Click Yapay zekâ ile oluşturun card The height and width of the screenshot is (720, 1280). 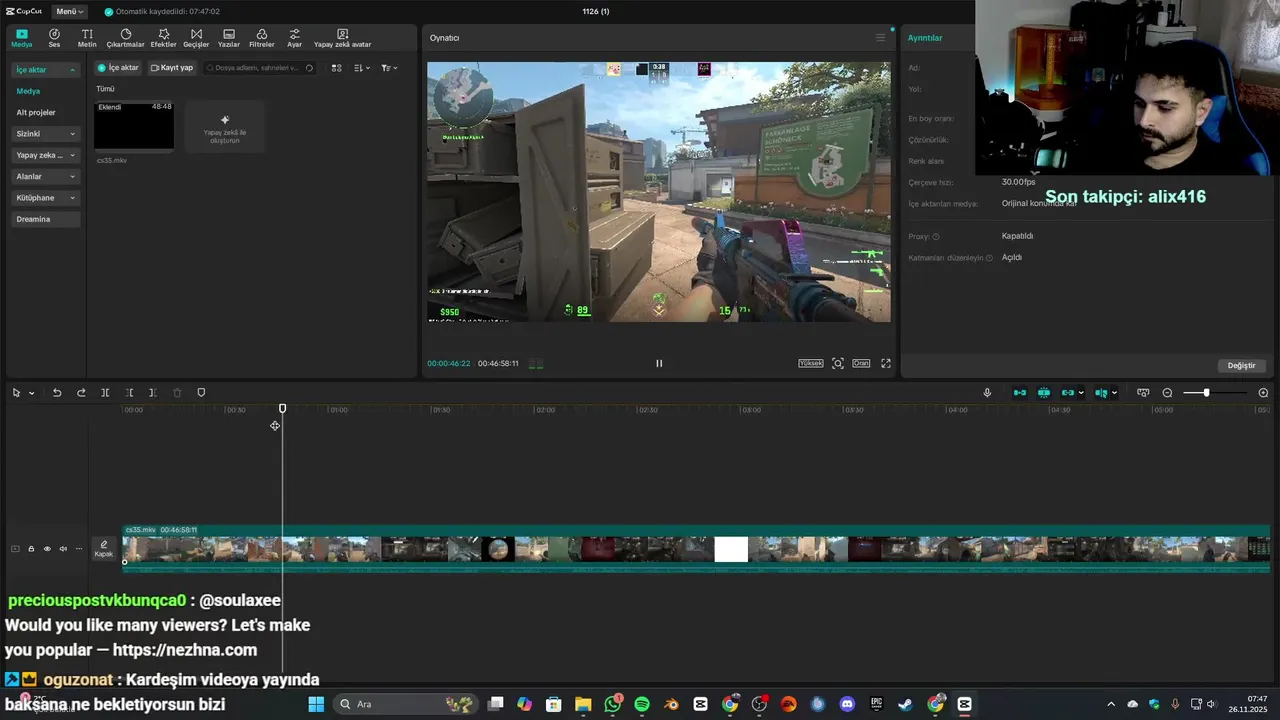click(x=225, y=127)
